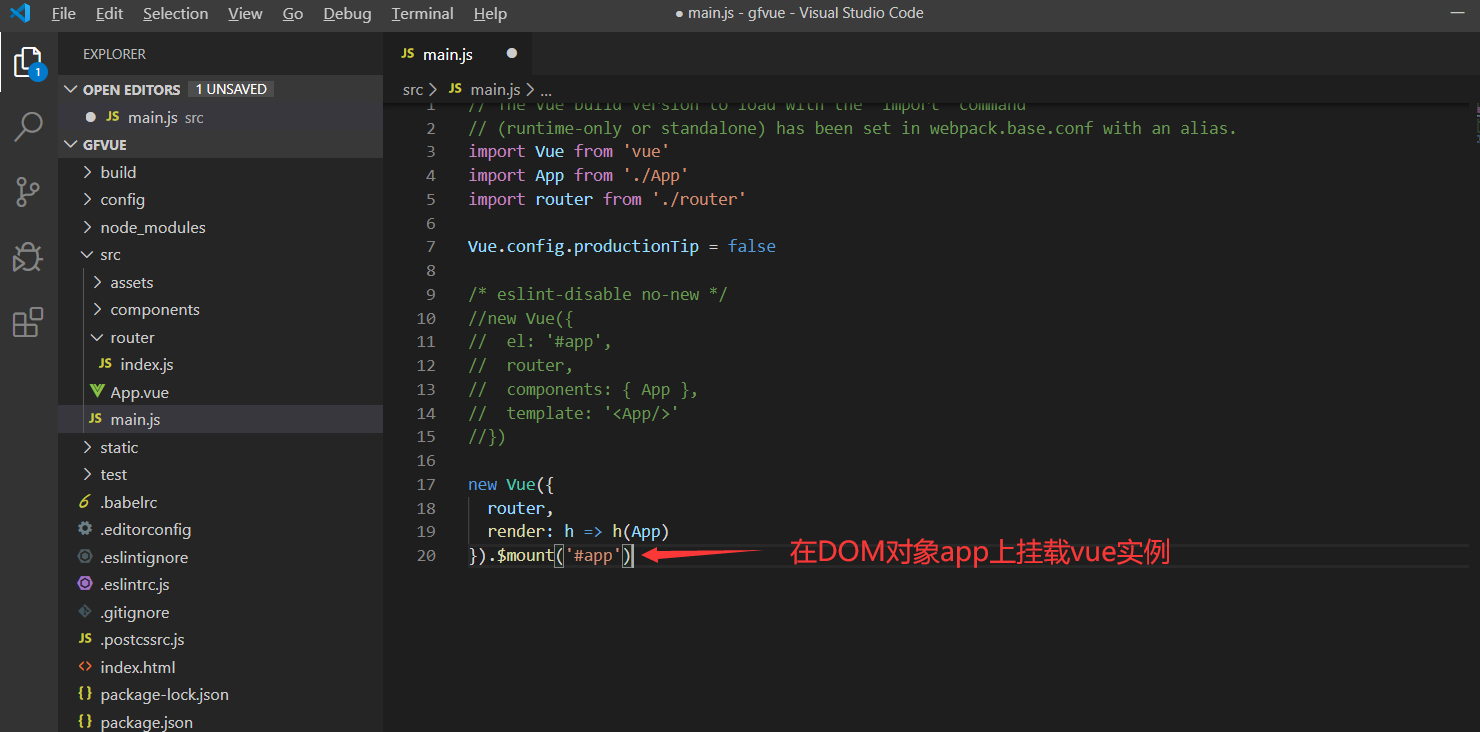Click the git icon of .gitignore
This screenshot has height=732, width=1480.
[x=85, y=612]
